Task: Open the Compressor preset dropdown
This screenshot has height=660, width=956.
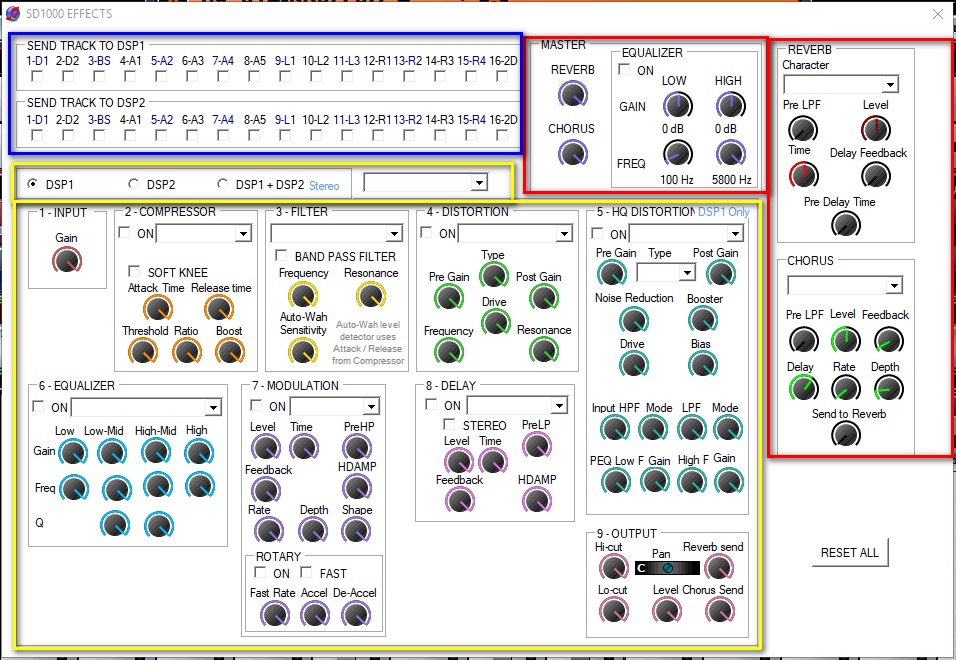Action: click(204, 233)
